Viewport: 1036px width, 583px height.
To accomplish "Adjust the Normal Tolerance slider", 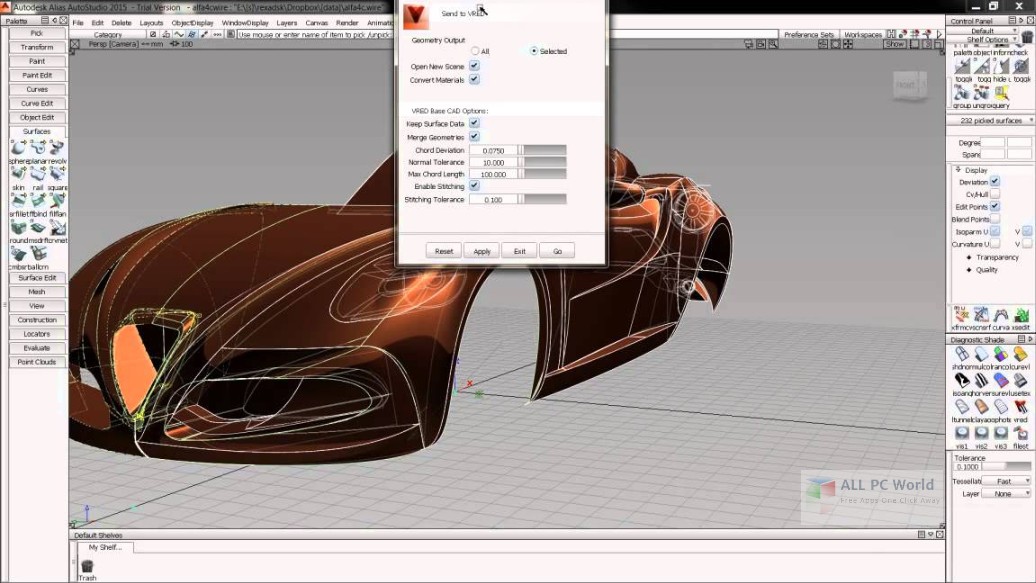I will pos(542,162).
